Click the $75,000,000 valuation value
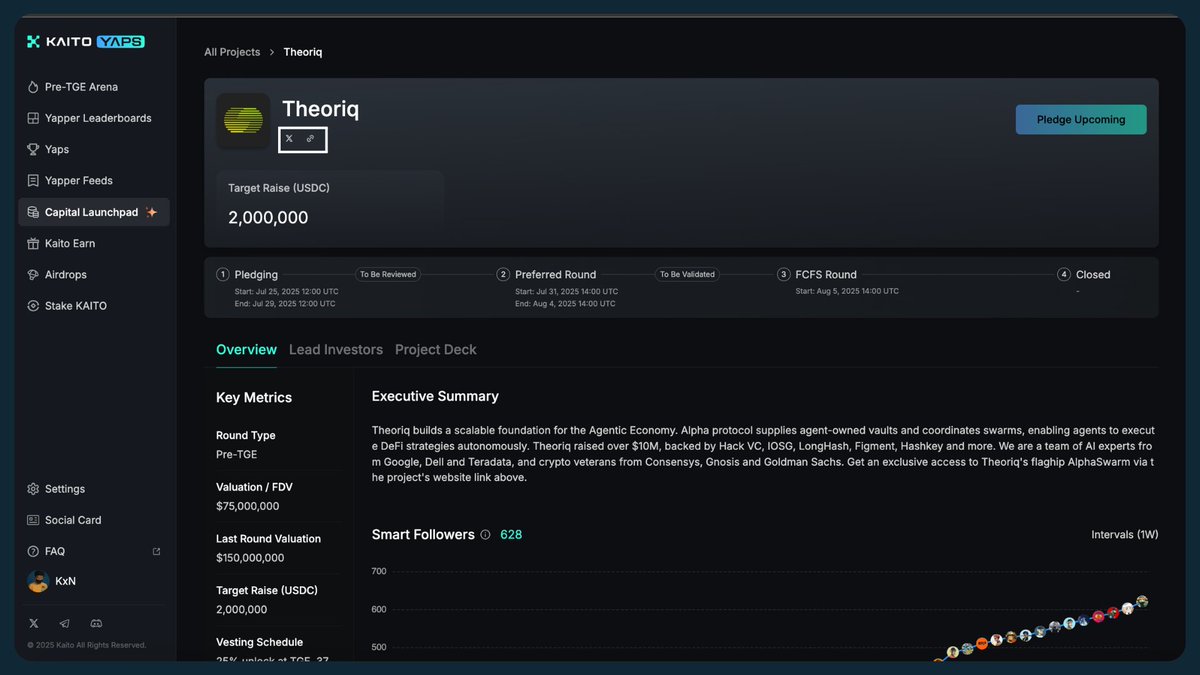 pos(248,506)
